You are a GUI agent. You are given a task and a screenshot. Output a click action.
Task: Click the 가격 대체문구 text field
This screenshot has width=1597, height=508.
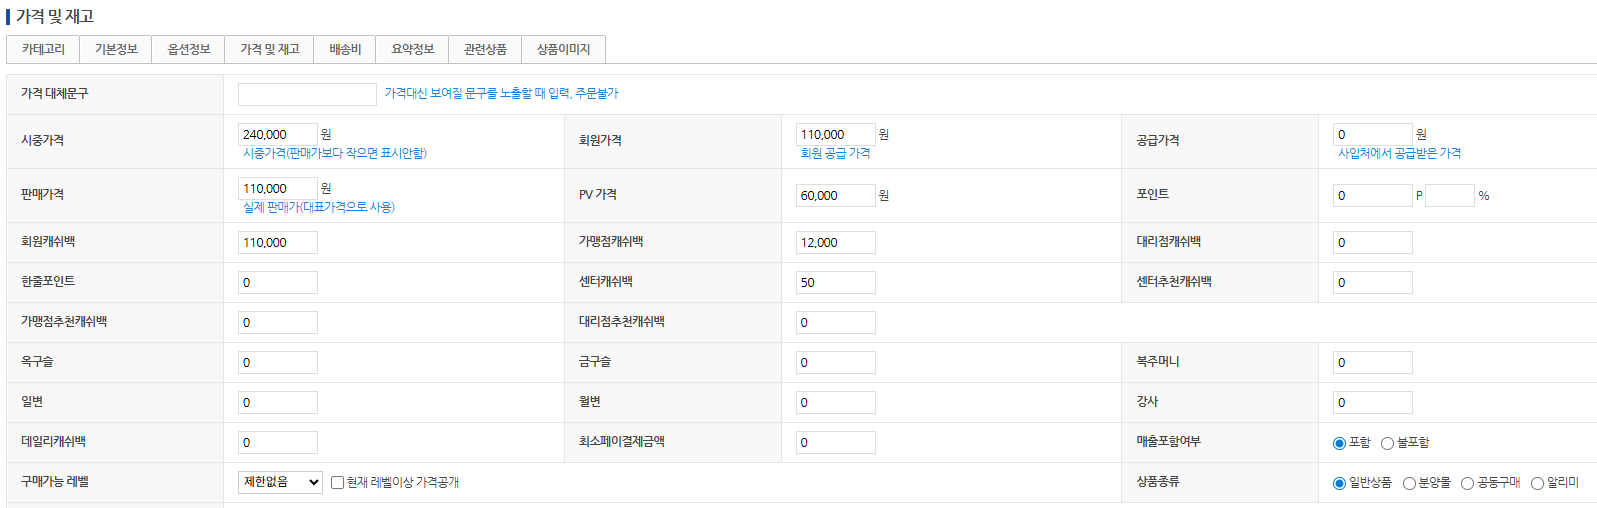[x=307, y=94]
